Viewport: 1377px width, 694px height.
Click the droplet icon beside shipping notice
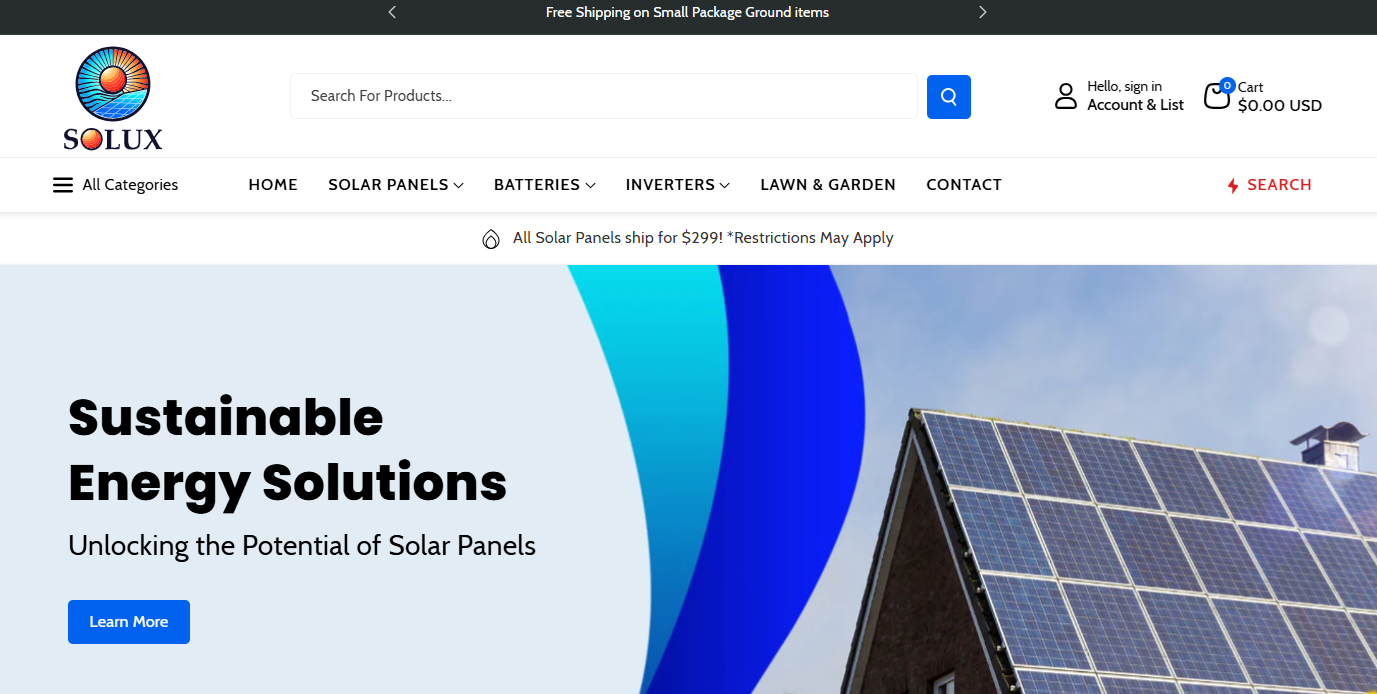(491, 239)
